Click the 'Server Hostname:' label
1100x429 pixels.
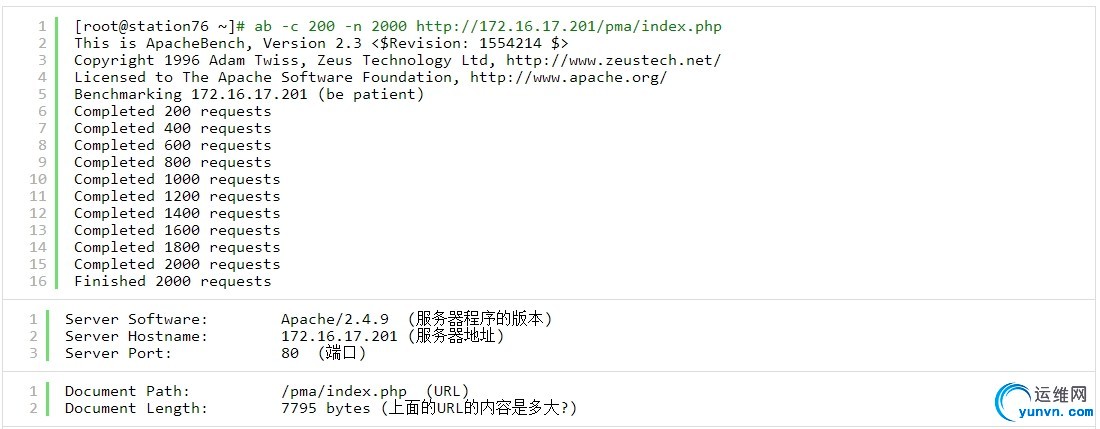coord(137,336)
